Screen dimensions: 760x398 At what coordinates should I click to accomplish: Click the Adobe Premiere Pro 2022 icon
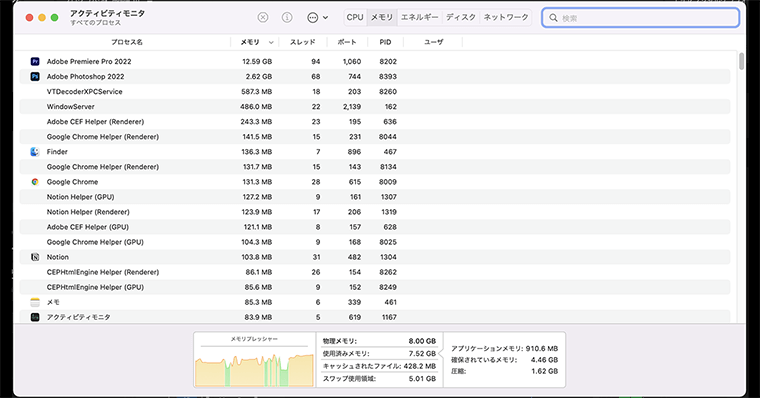tap(35, 62)
